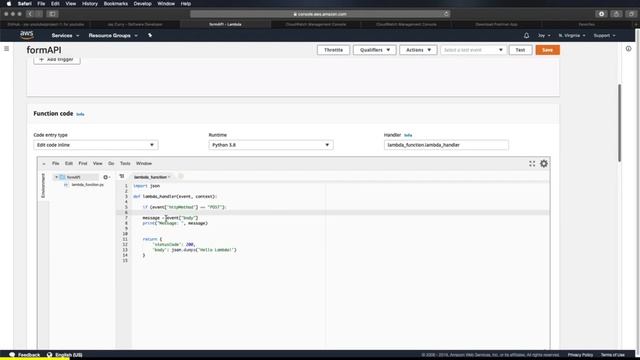Open Function code Info link

(x=80, y=114)
